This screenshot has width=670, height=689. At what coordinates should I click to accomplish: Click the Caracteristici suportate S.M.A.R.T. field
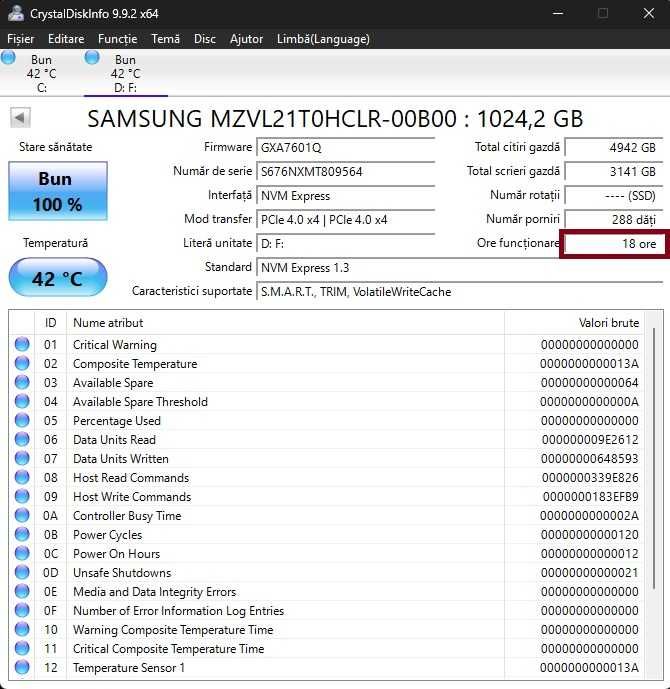(460, 292)
